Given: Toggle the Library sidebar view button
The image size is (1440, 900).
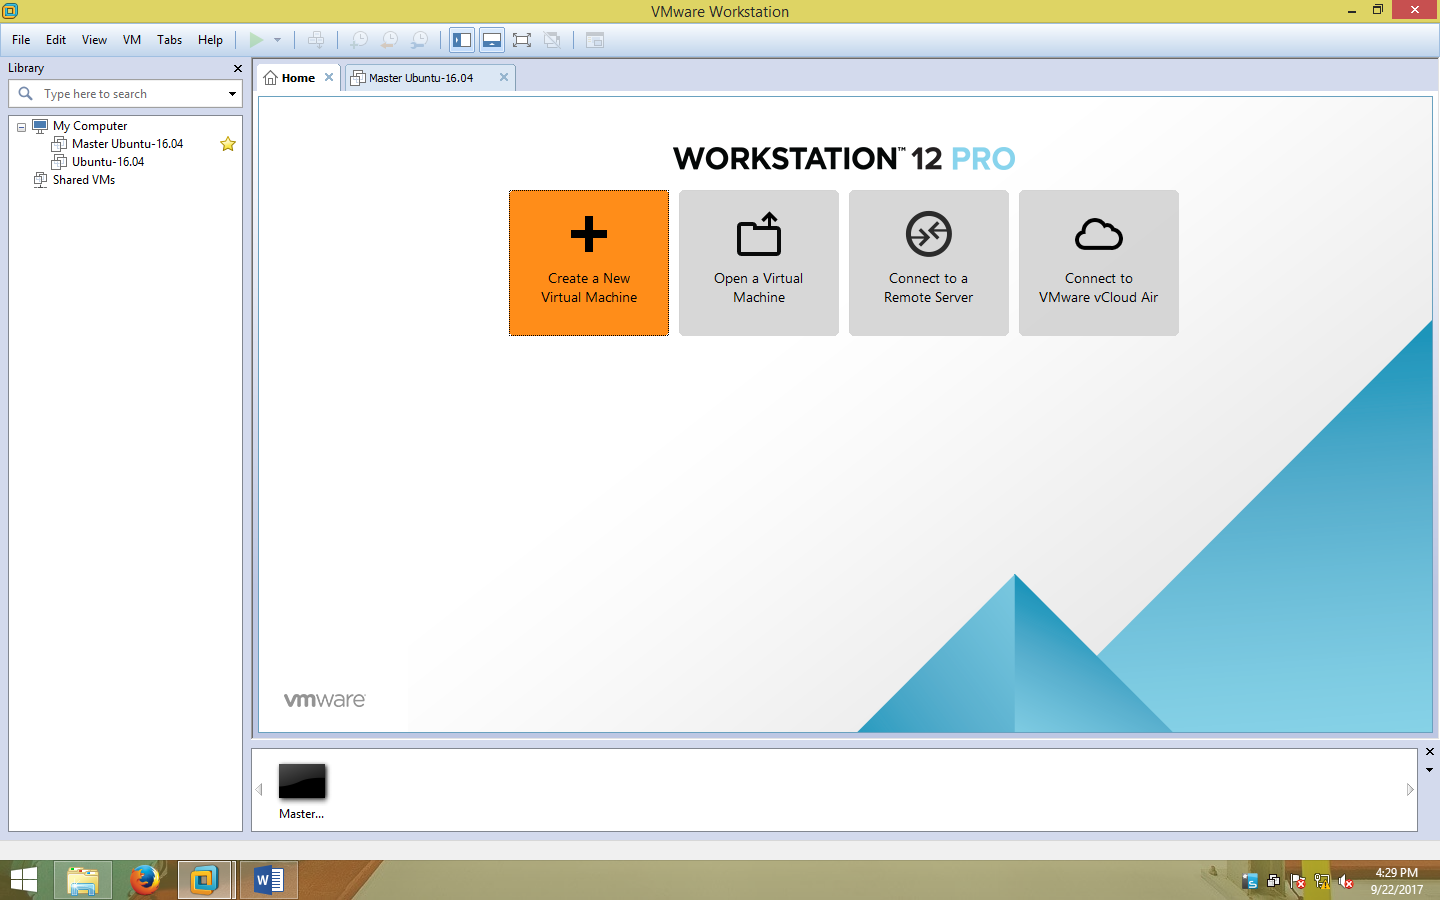Looking at the screenshot, I should click(x=462, y=40).
